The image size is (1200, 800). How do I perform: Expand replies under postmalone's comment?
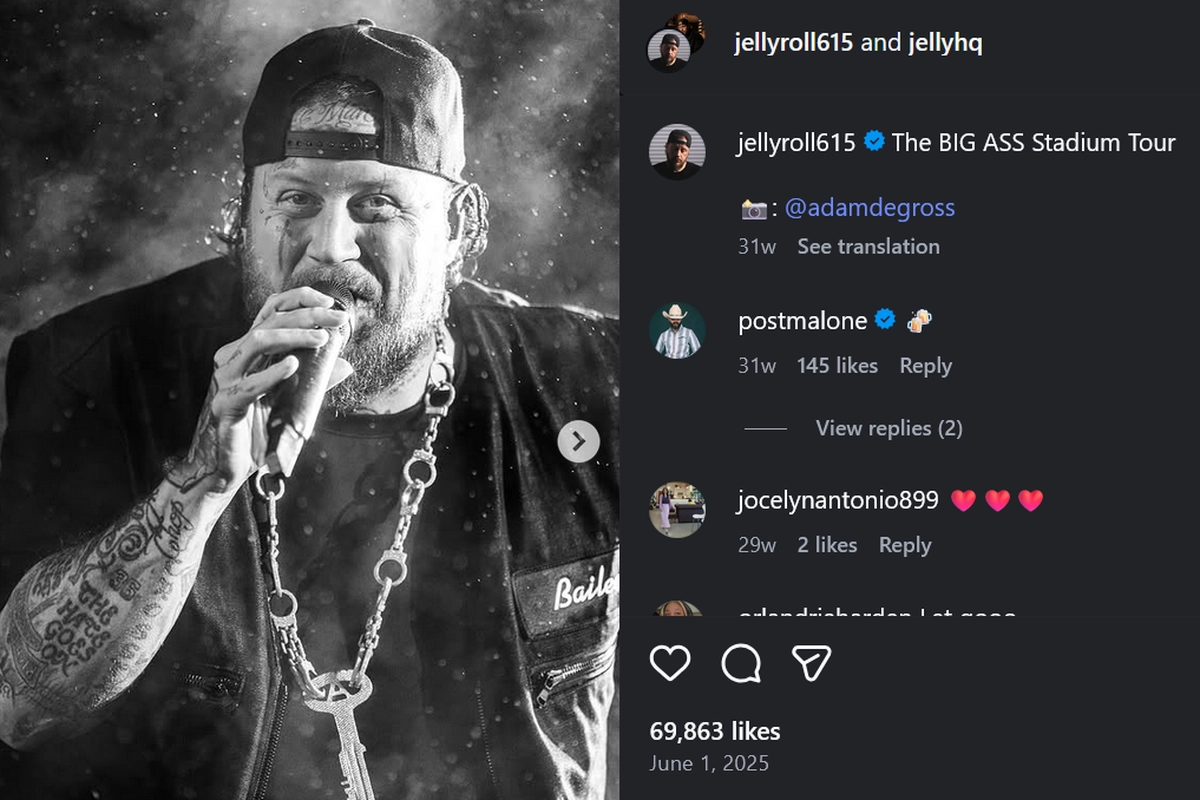pyautogui.click(x=888, y=428)
